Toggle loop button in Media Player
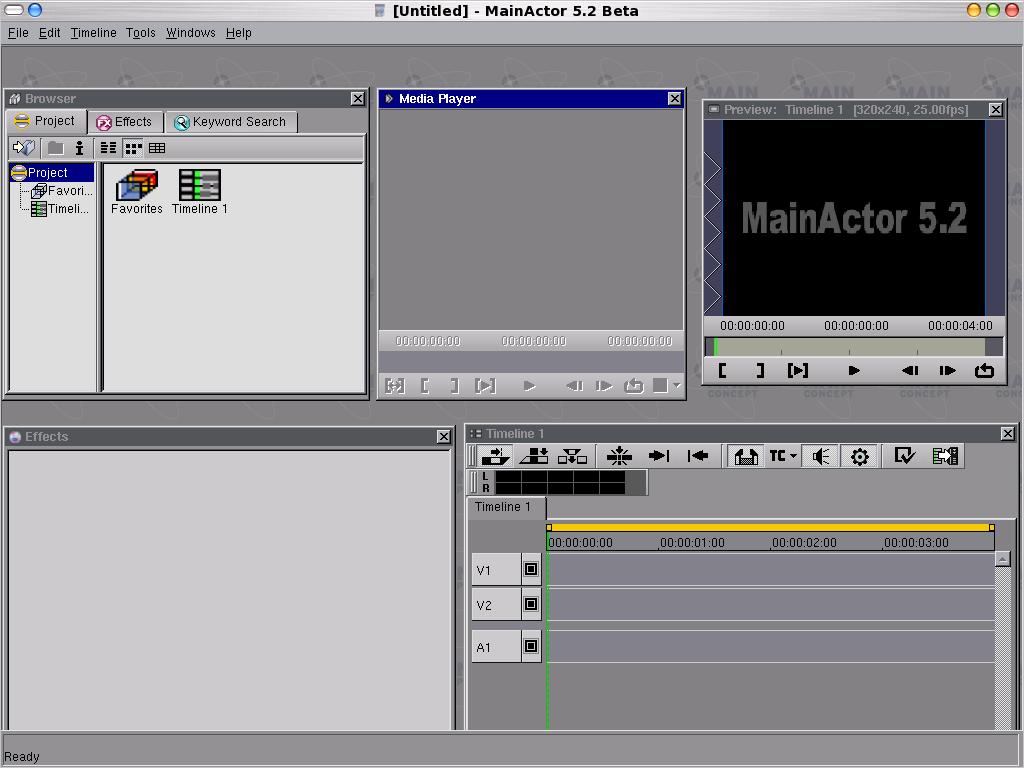 (x=634, y=386)
